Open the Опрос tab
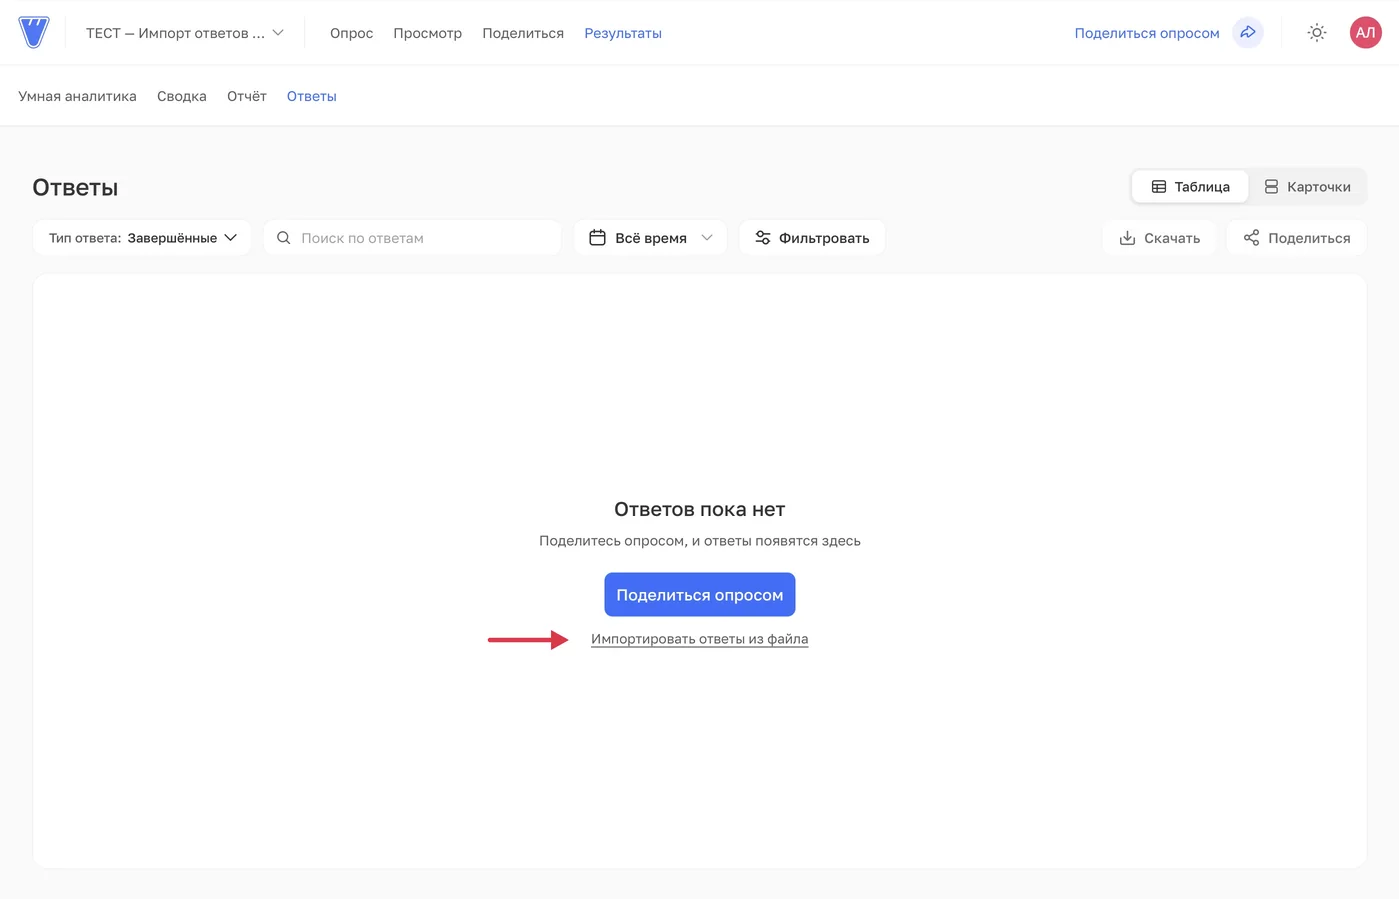This screenshot has height=899, width=1399. (351, 33)
